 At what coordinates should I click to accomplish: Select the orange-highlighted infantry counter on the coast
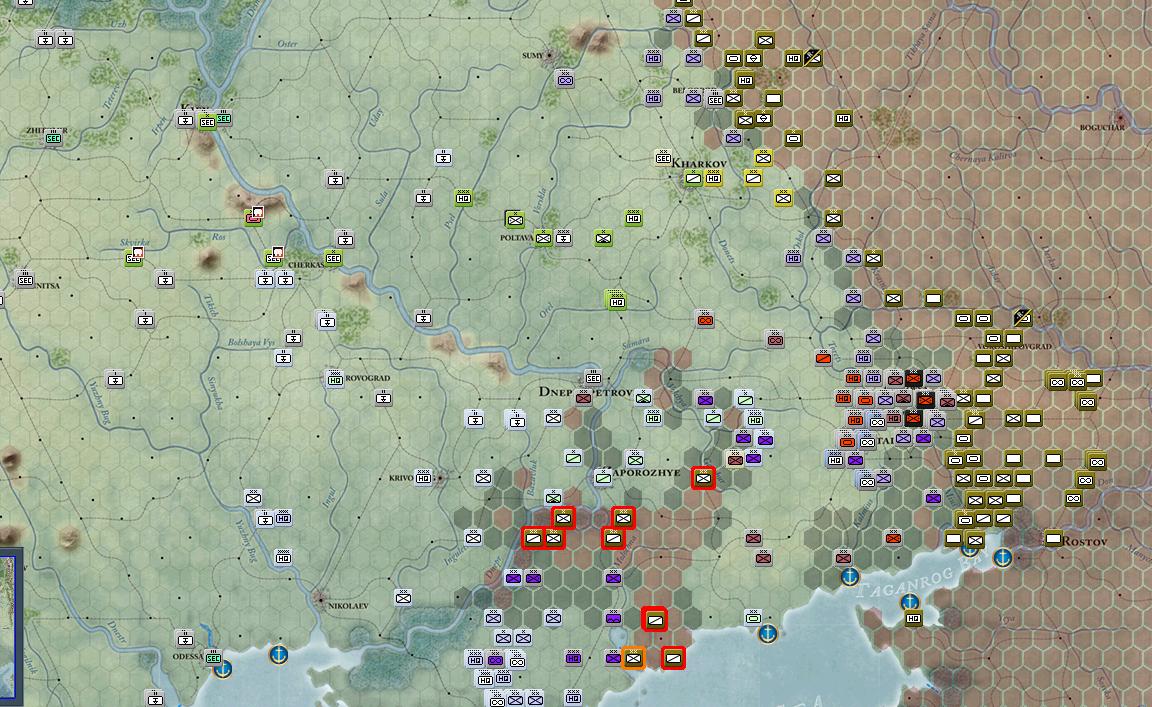coord(633,658)
